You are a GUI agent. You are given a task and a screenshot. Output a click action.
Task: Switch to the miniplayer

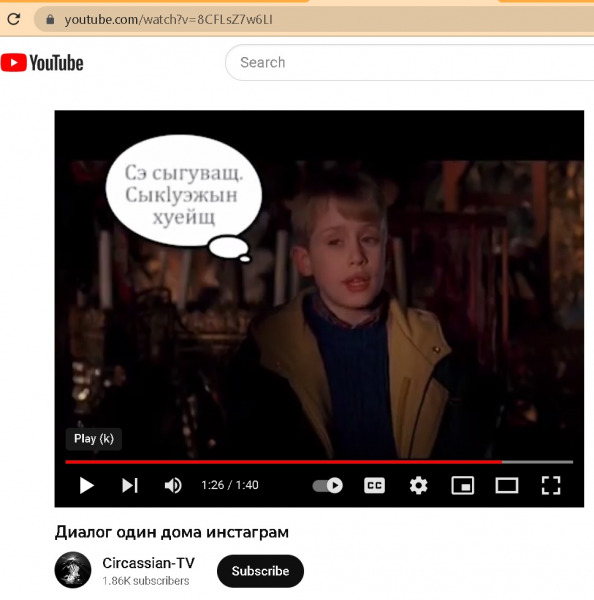[x=463, y=486]
